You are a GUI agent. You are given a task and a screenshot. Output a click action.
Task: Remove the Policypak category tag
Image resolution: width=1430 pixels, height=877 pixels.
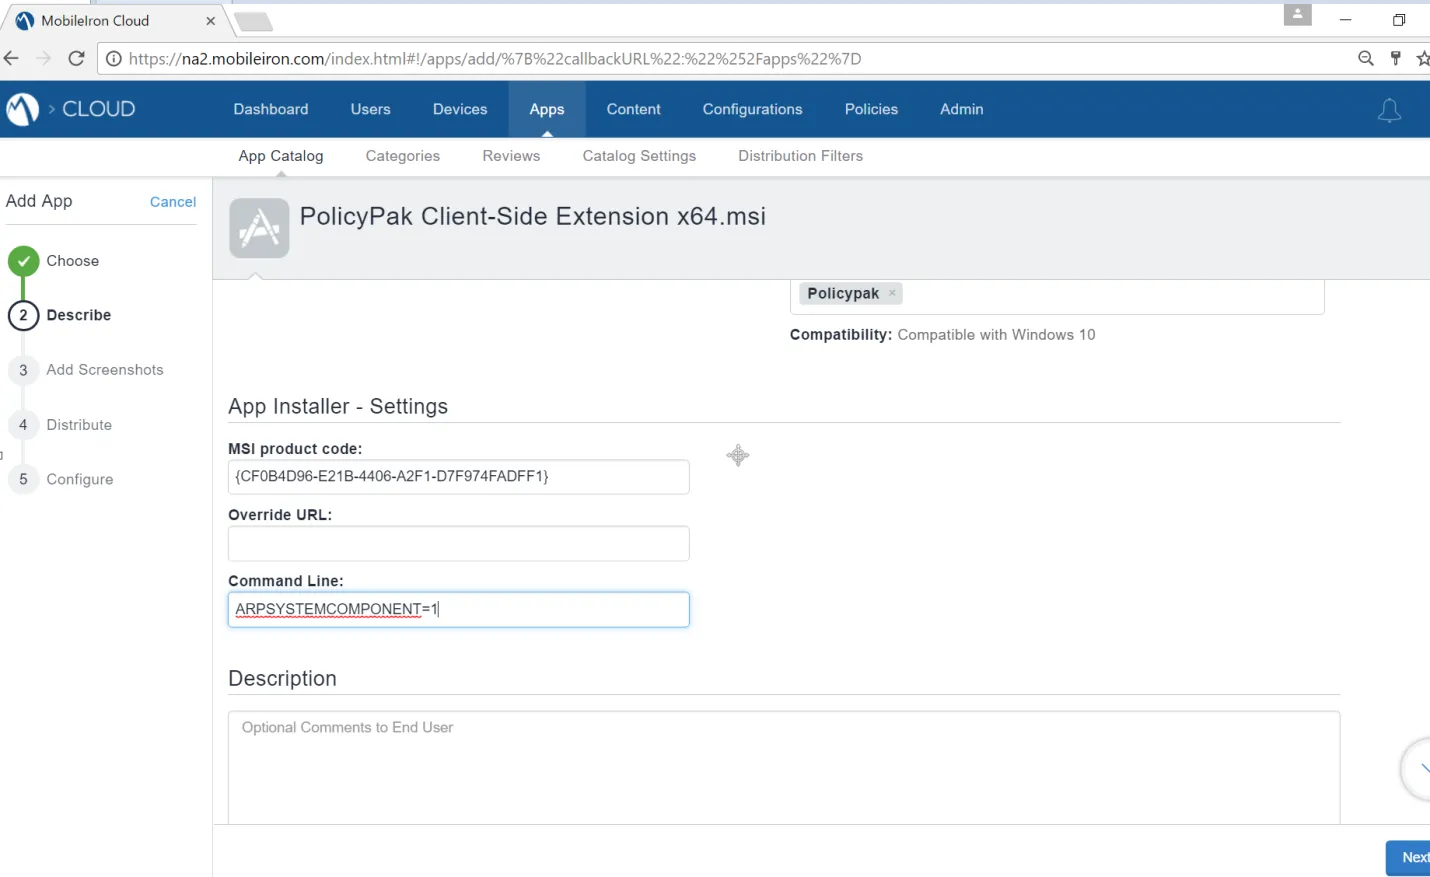[892, 293]
